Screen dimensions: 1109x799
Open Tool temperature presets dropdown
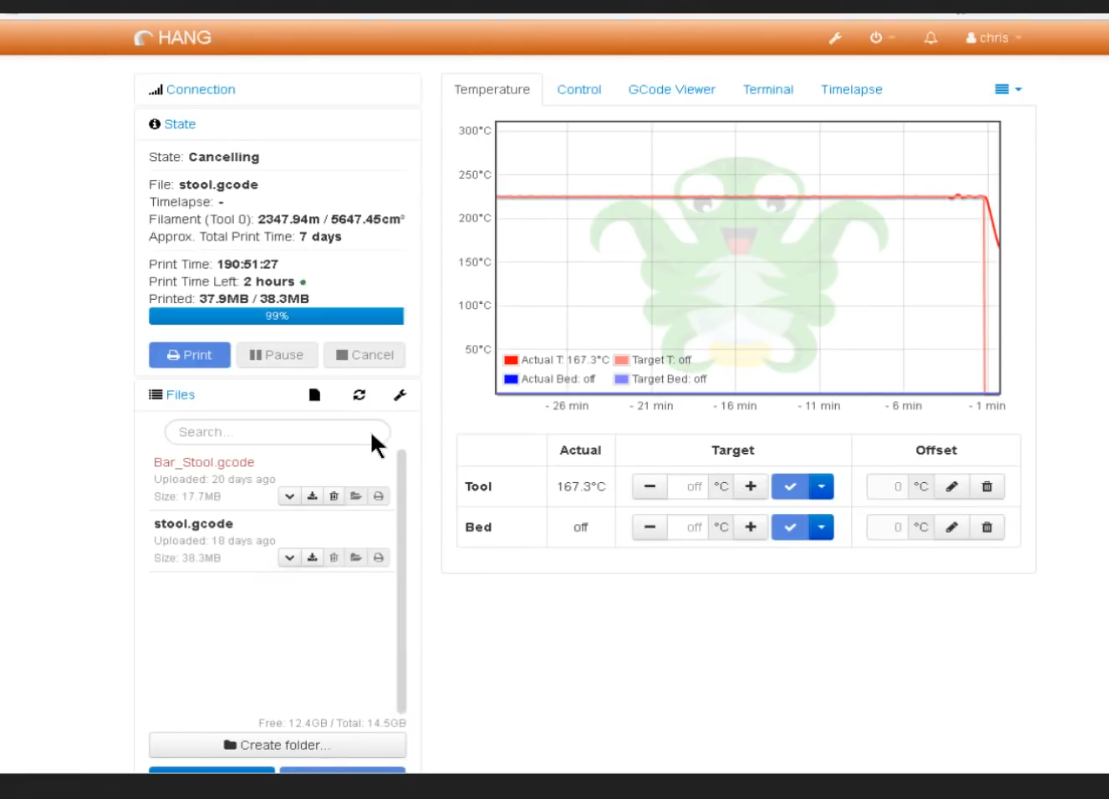[821, 486]
